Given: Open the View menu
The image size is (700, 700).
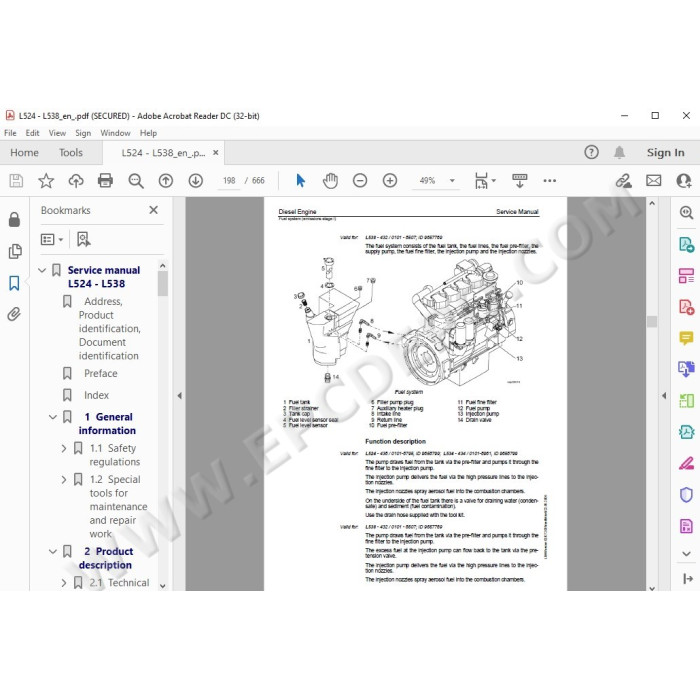Looking at the screenshot, I should 57,133.
